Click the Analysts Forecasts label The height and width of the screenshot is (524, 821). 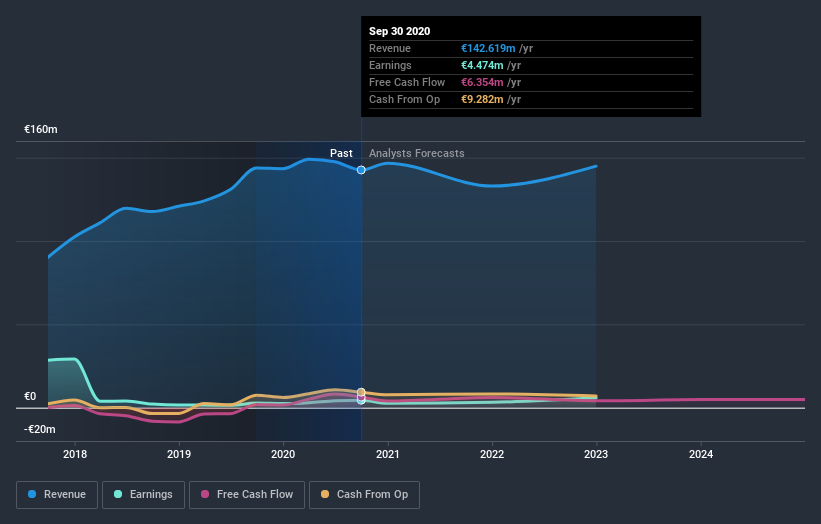[x=417, y=153]
